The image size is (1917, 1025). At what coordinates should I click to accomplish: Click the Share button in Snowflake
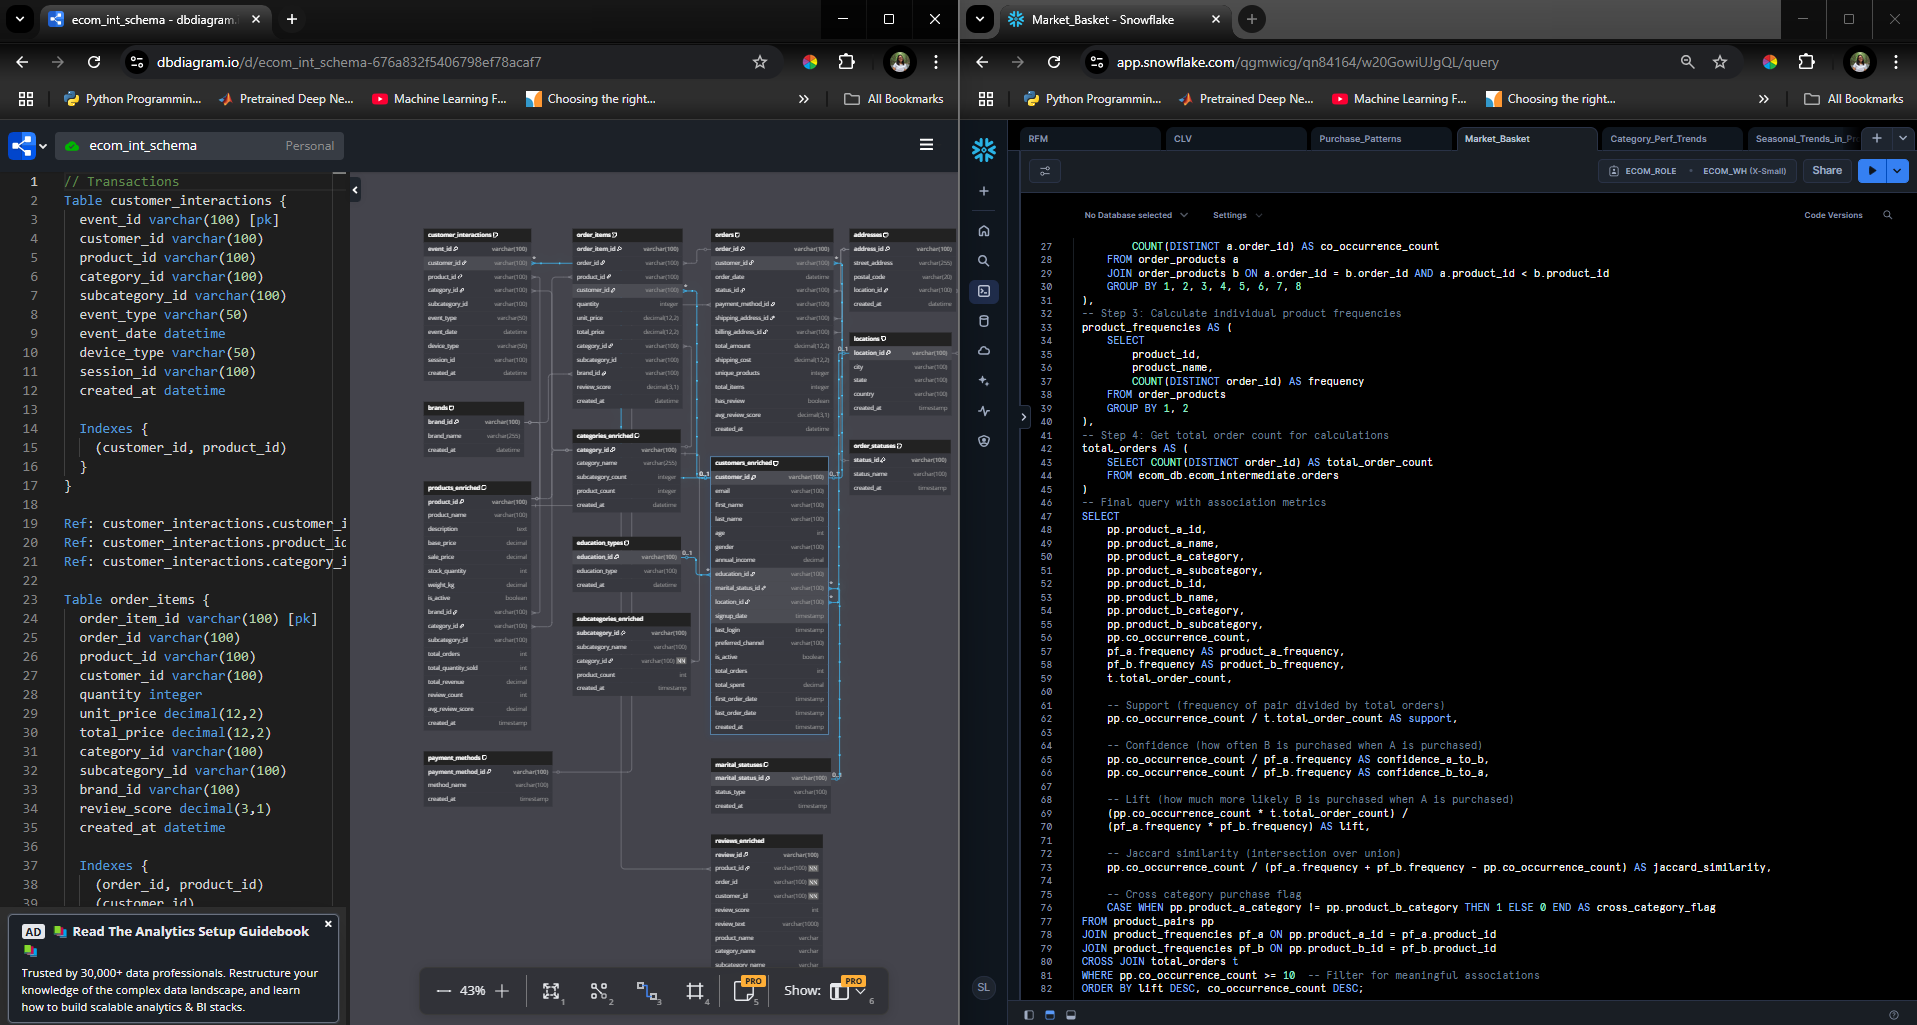coord(1826,171)
